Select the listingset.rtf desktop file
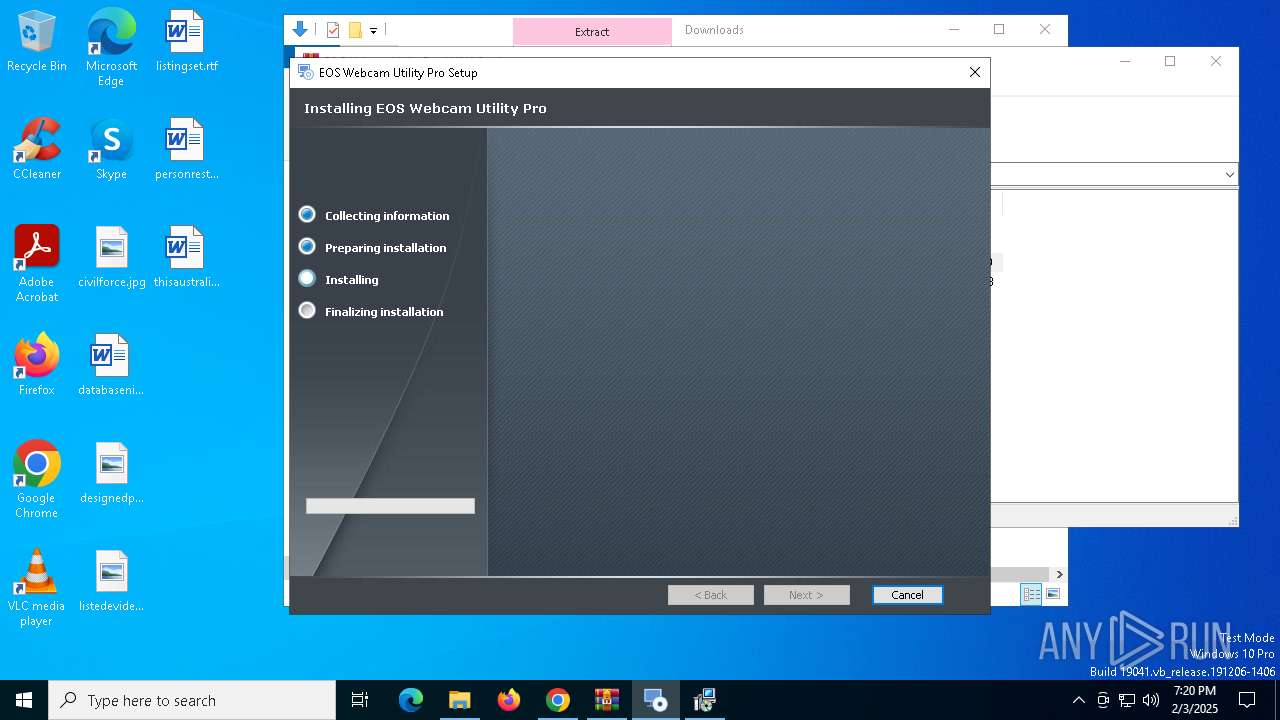 [186, 42]
